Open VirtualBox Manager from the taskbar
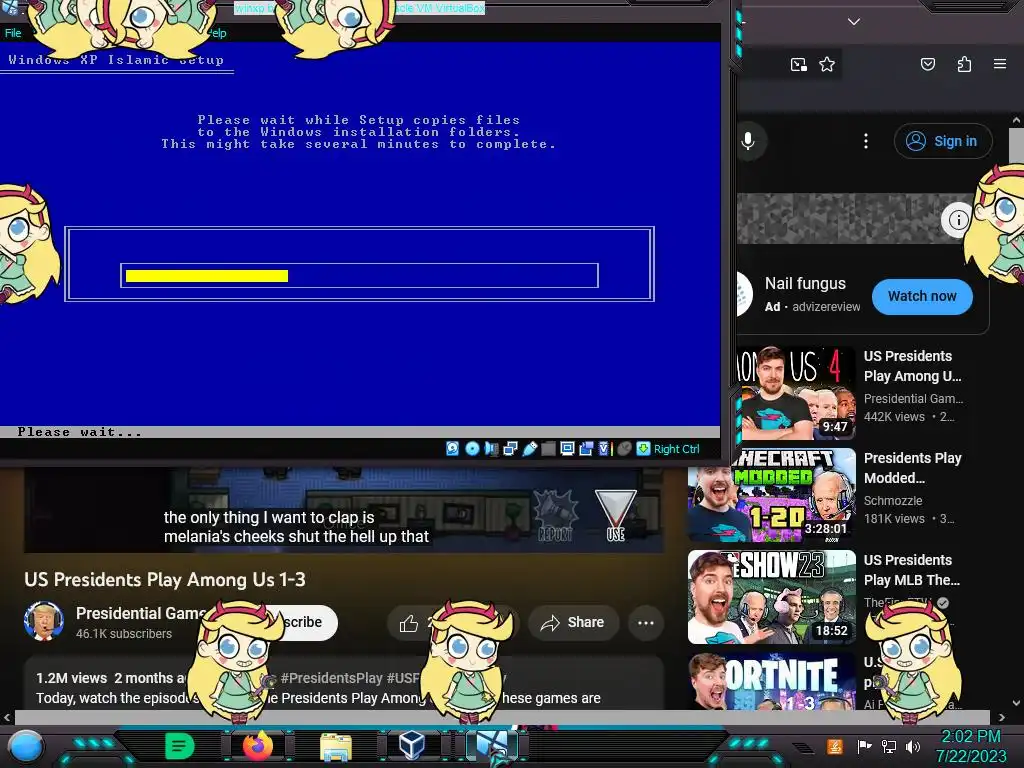The height and width of the screenshot is (768, 1024). [x=412, y=744]
